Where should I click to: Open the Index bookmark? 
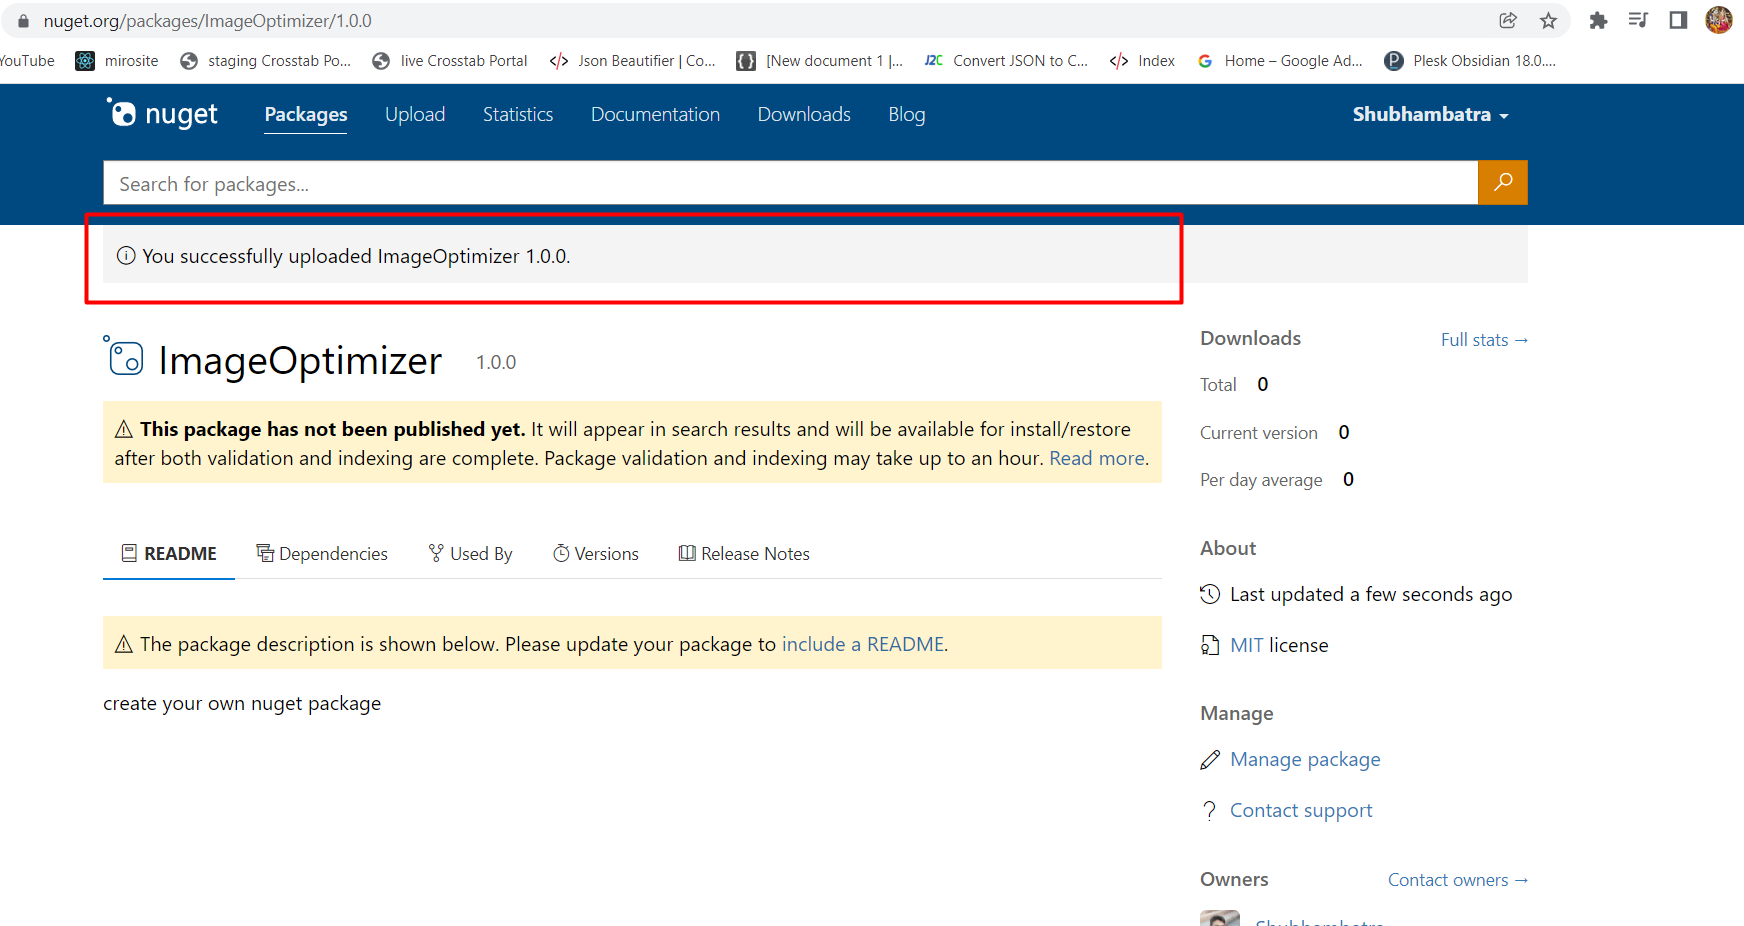1142,61
